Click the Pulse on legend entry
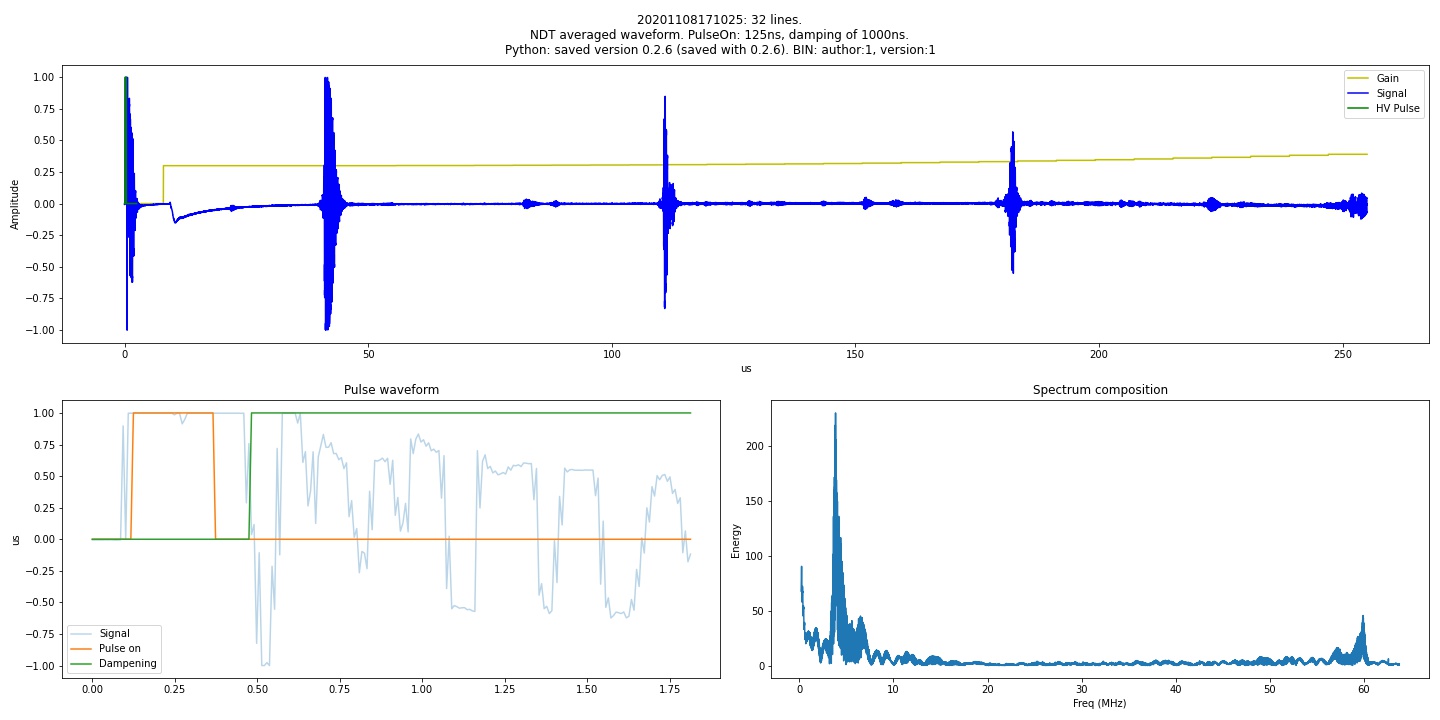 pyautogui.click(x=109, y=648)
